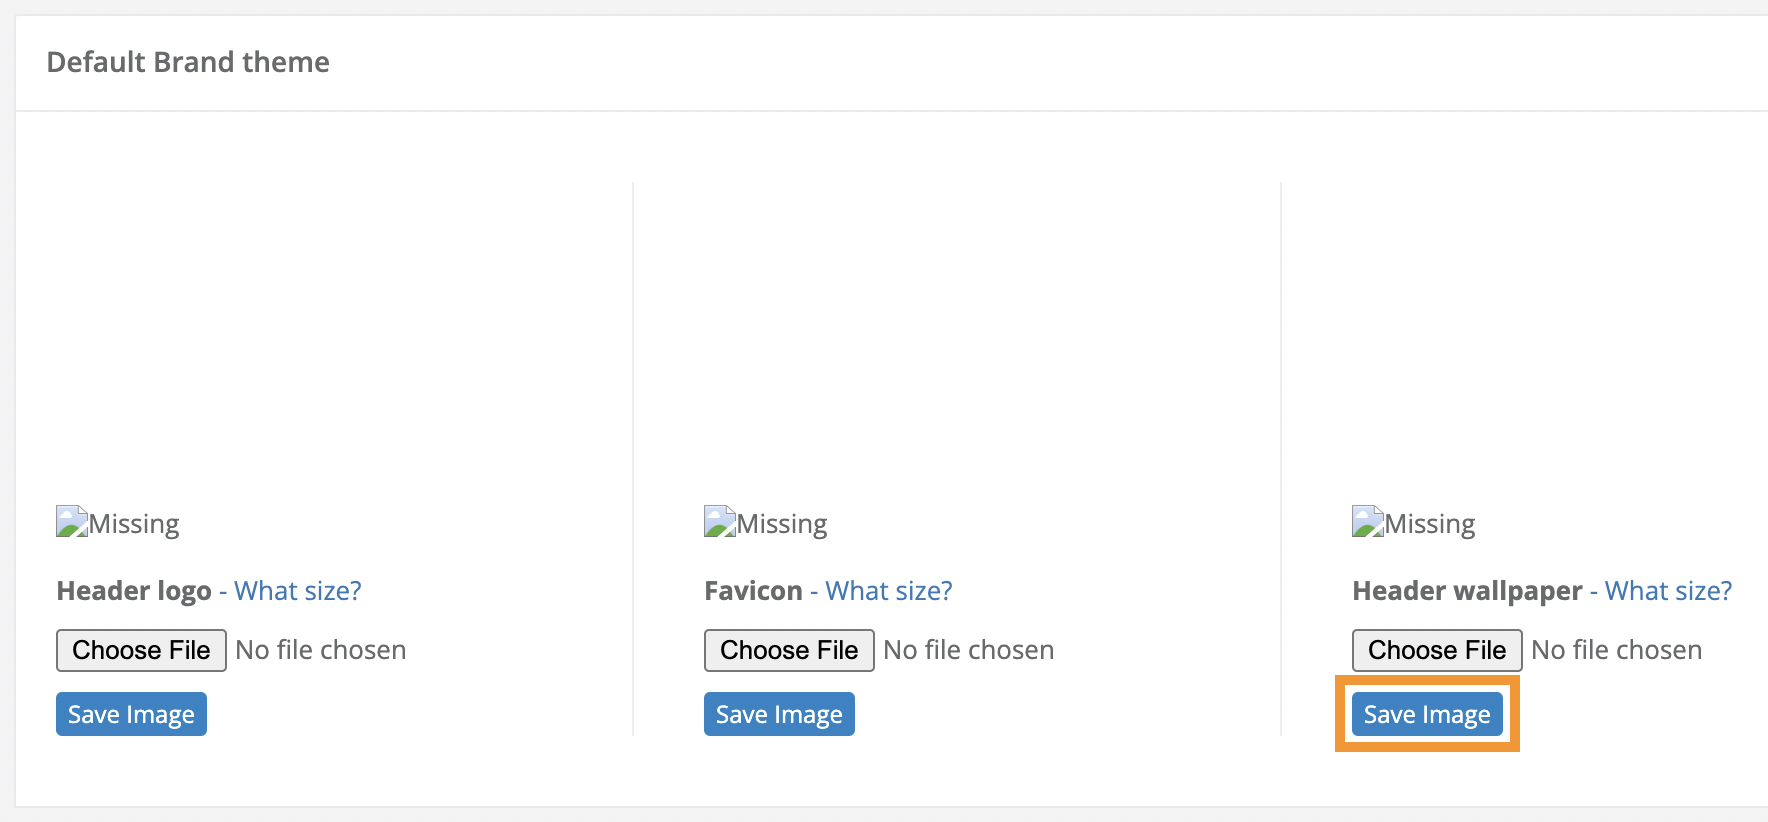1768x822 pixels.
Task: Click the "No file chosen" text beside Header logo
Action: tap(320, 650)
